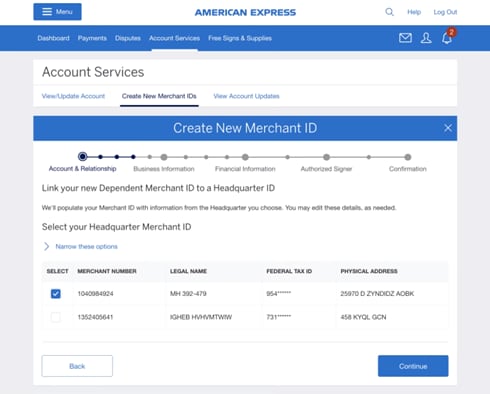Select Create New Merchant IDs tab
The height and width of the screenshot is (394, 490).
coord(159,96)
